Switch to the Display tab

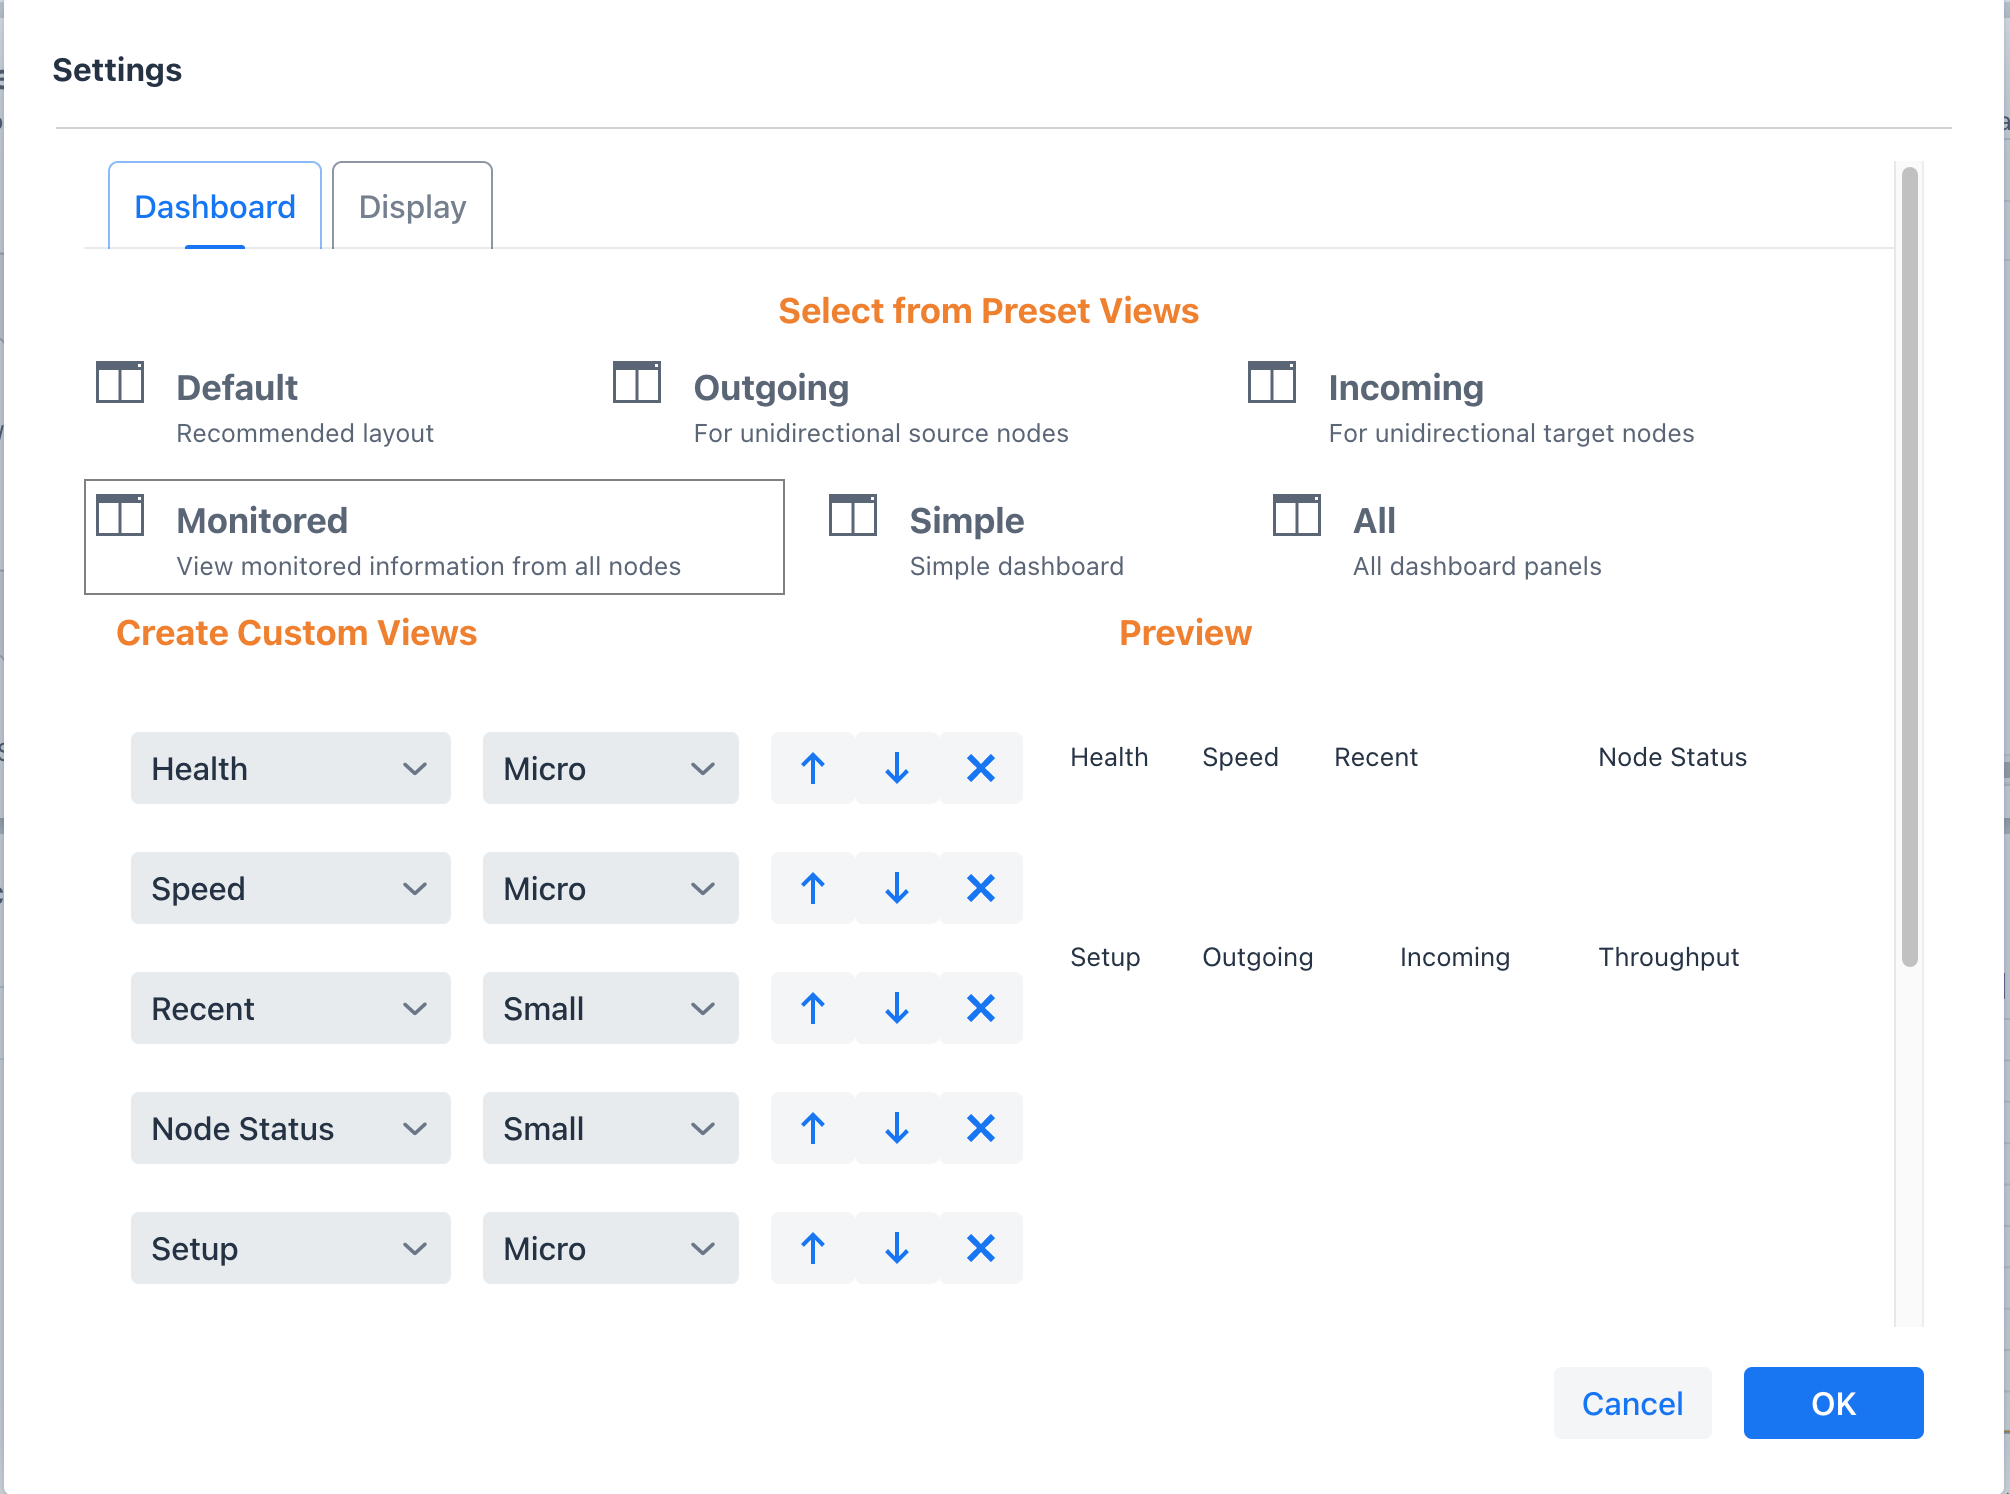point(411,206)
